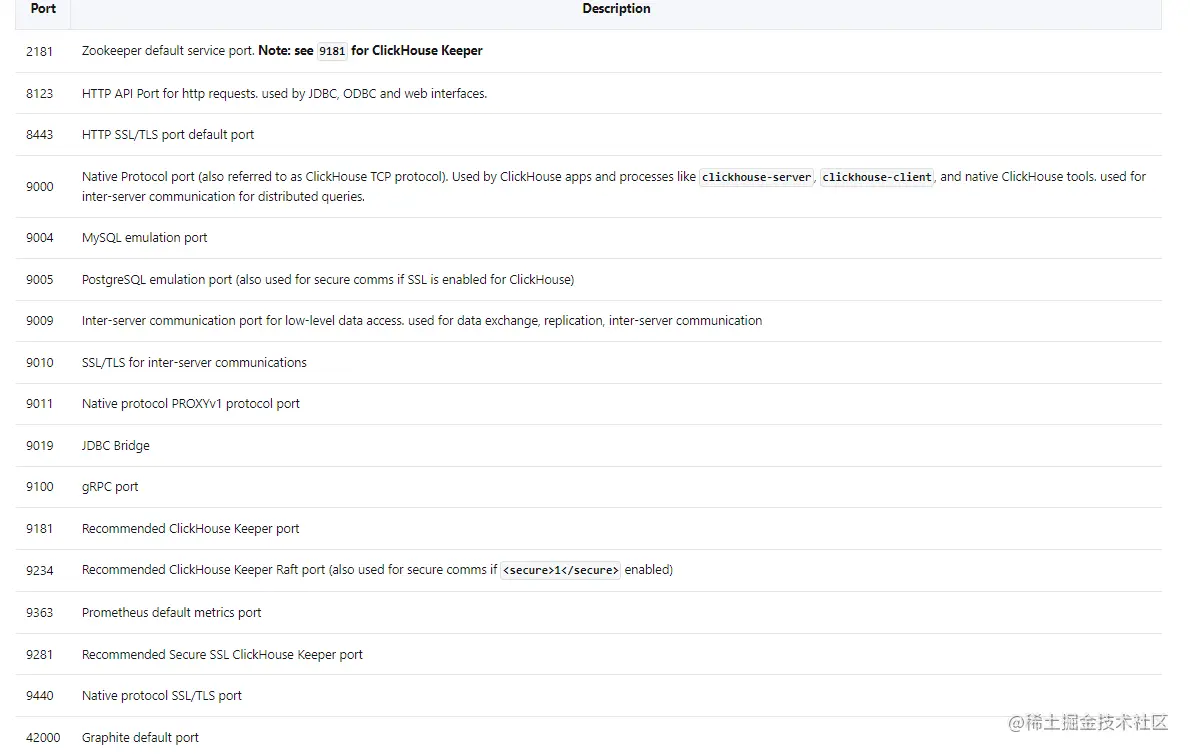Click the "clickhouse-client" code label
This screenshot has width=1190, height=754.
876,177
